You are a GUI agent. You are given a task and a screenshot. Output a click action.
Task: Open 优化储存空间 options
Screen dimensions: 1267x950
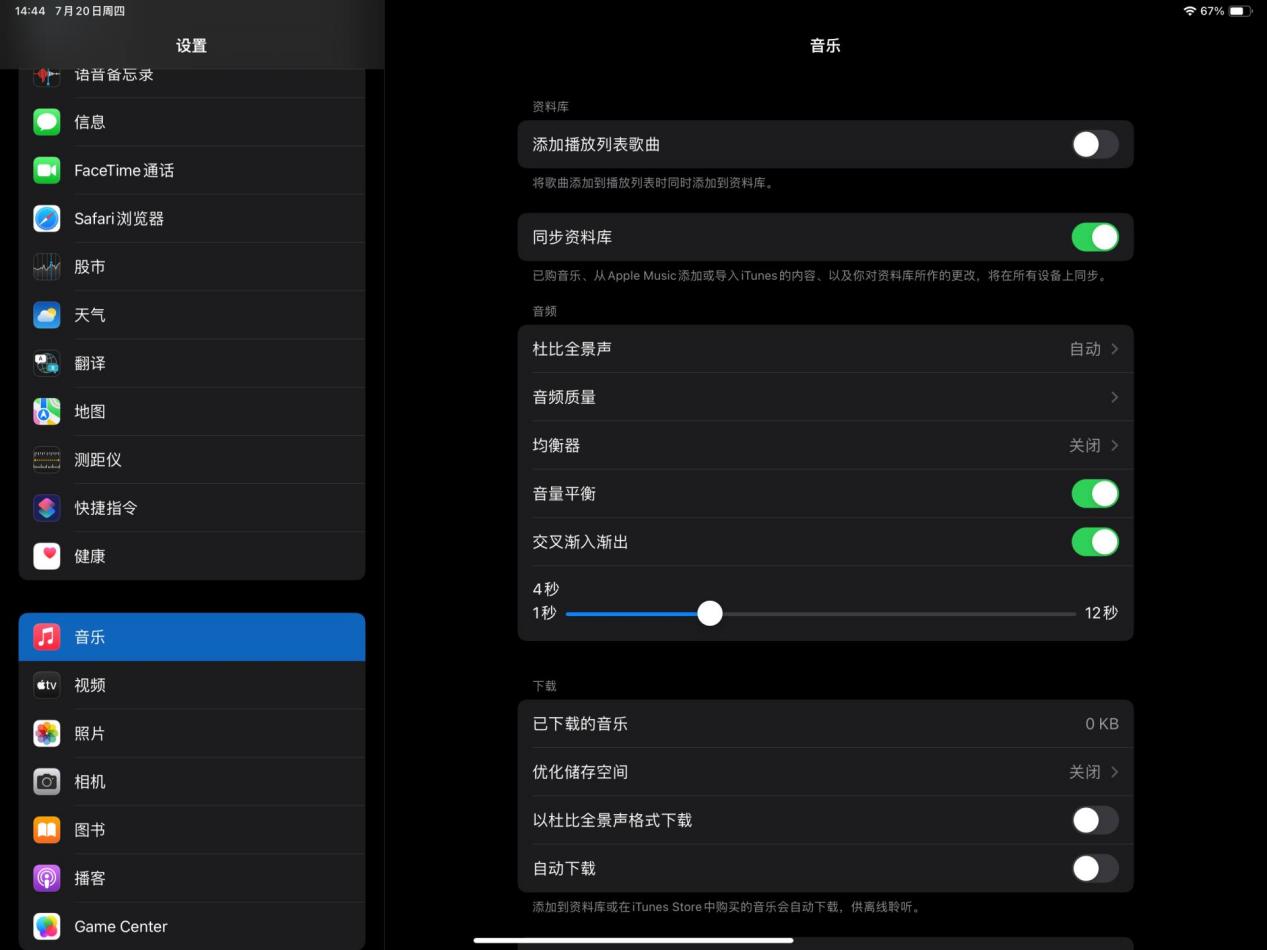(825, 771)
